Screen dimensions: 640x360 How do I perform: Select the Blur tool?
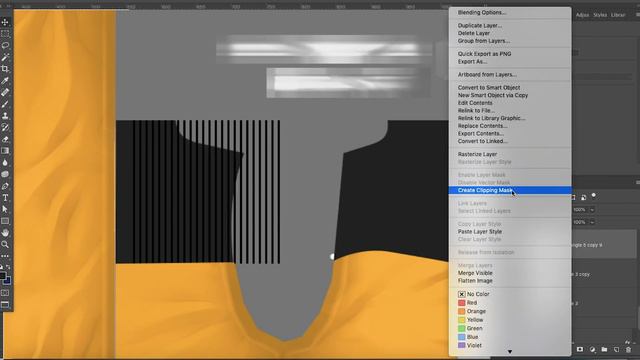click(x=5, y=162)
